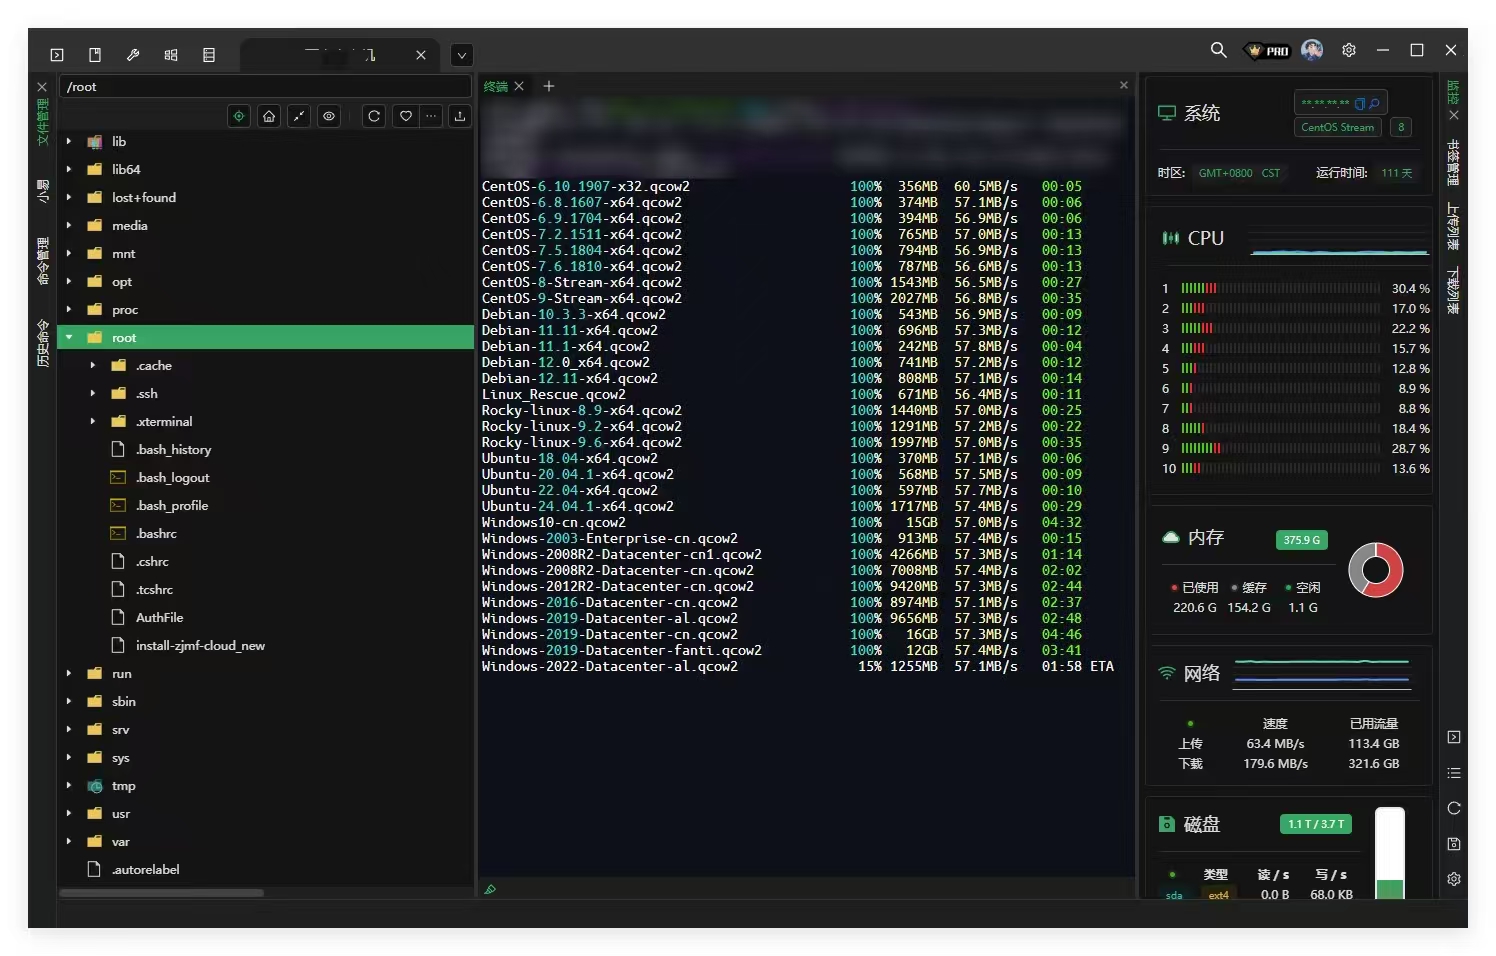Click the refresh icon in file manager toolbar
This screenshot has height=956, width=1496.
[374, 116]
